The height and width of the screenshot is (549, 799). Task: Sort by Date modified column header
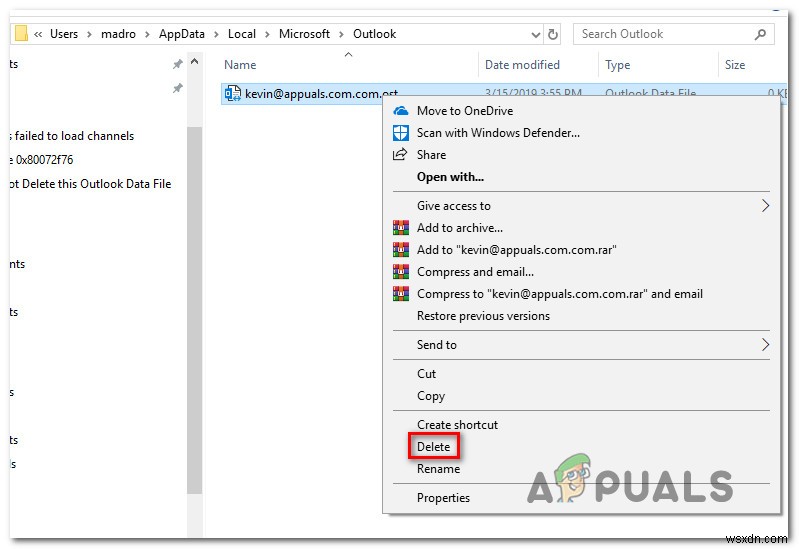click(x=522, y=65)
